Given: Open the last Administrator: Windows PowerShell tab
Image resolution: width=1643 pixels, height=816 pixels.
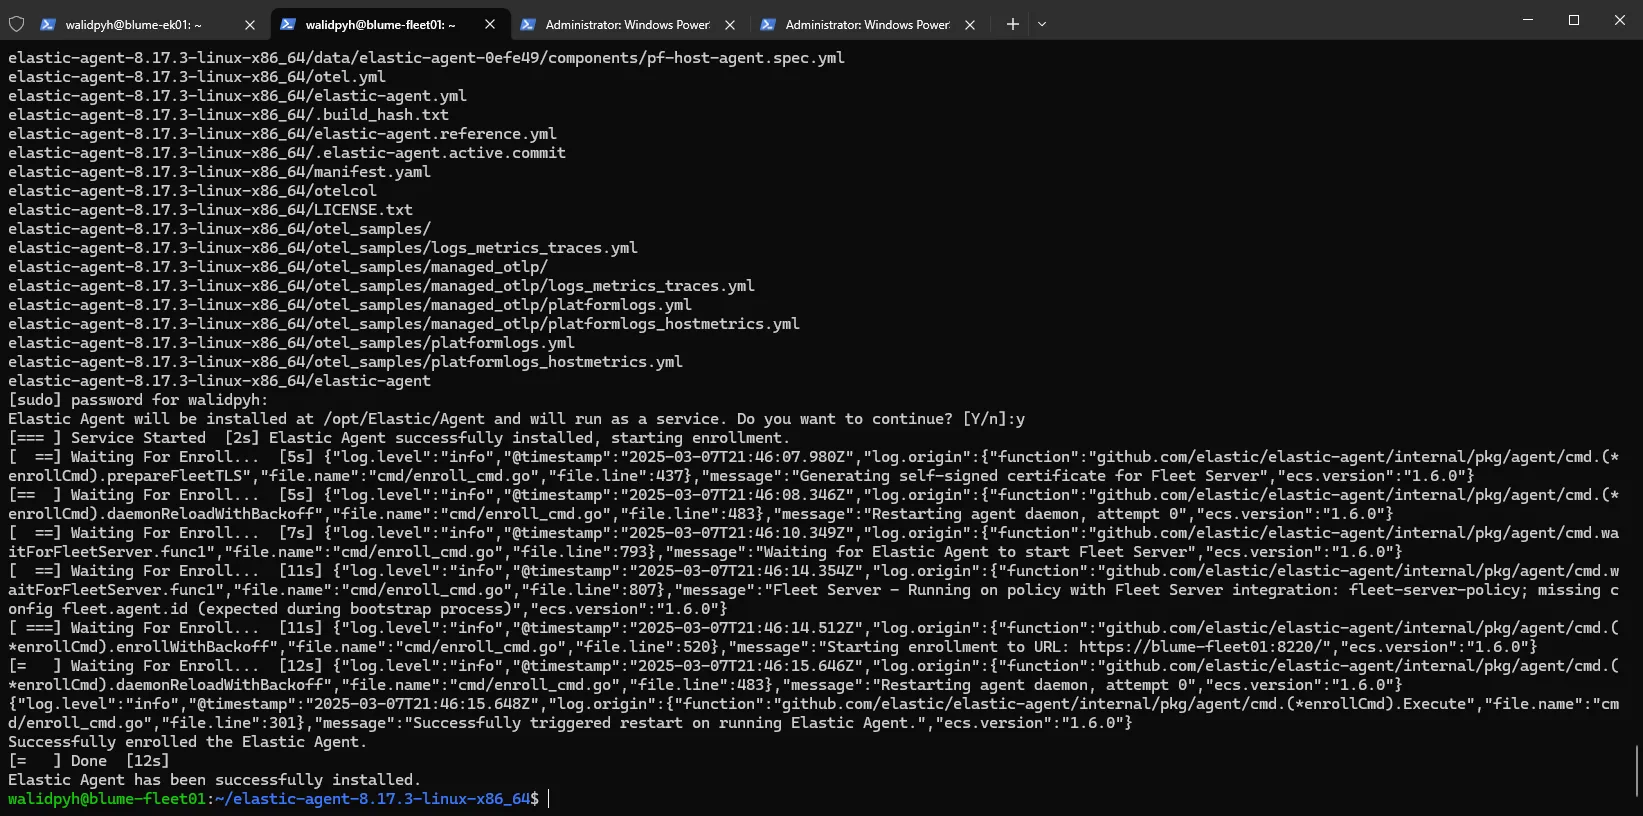Looking at the screenshot, I should coord(867,25).
